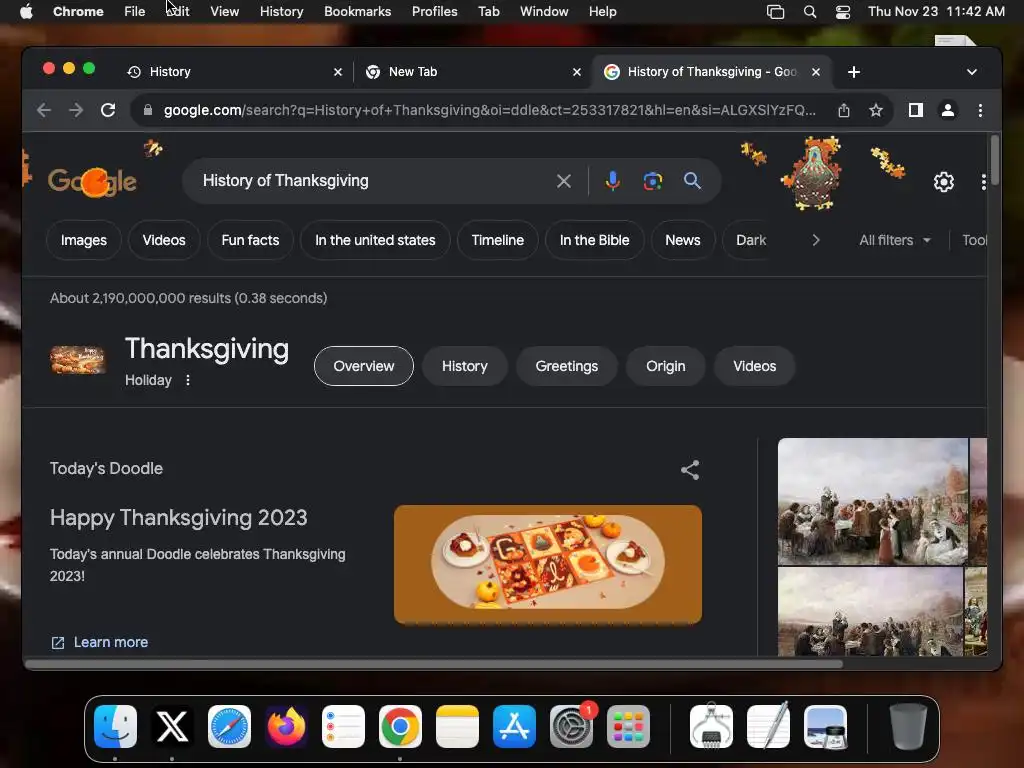Clear the search box text

564,181
